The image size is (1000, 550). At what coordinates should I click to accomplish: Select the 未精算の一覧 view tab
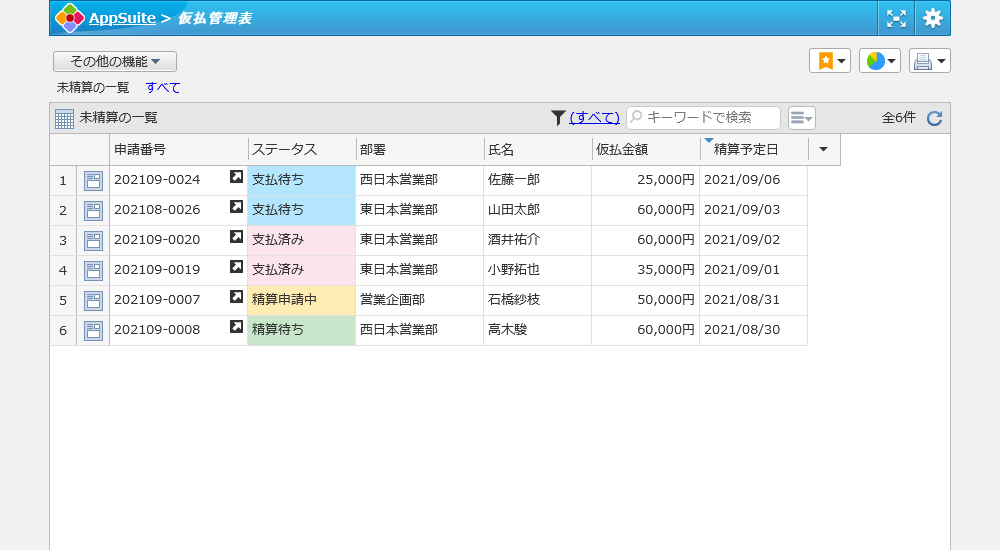click(93, 88)
